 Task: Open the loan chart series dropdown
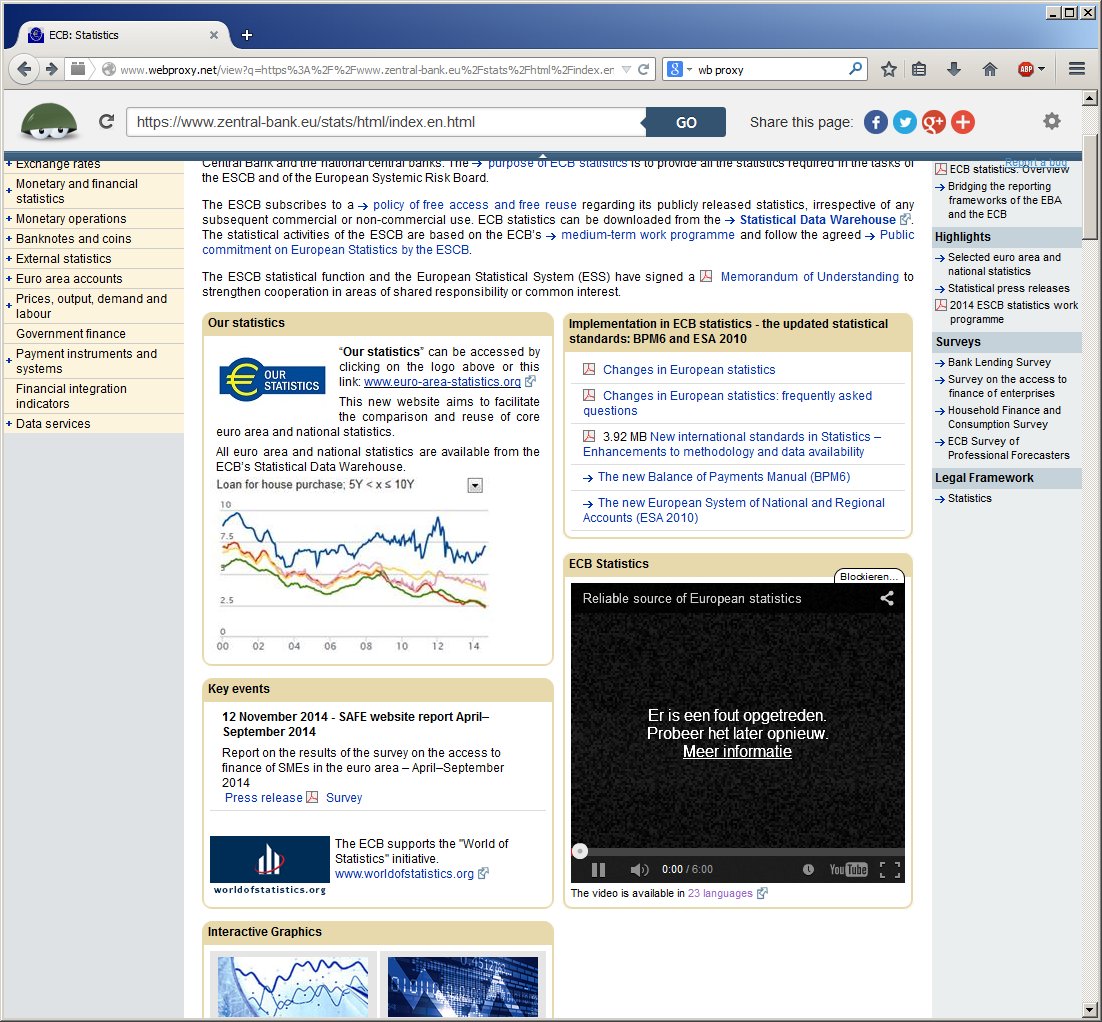475,485
